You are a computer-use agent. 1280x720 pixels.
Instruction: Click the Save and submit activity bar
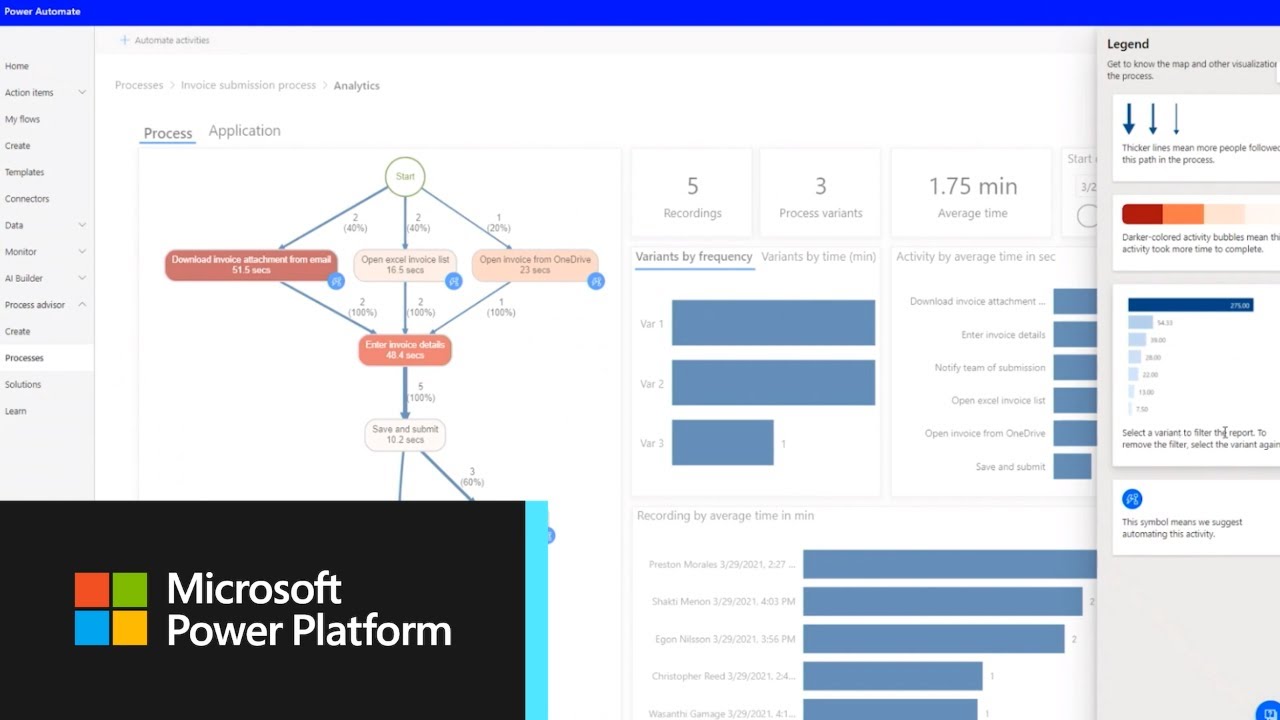[x=1072, y=467]
